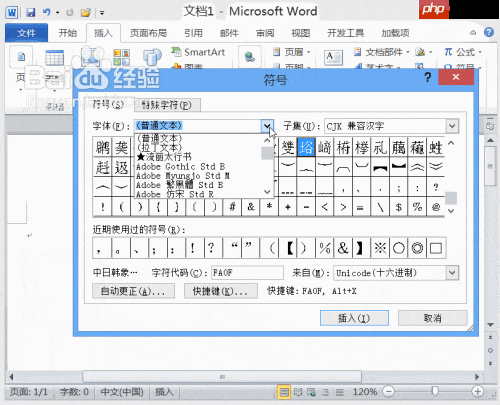Viewport: 500px width, 405px height.
Task: Open the 子集 subset dropdown
Action: pos(452,126)
